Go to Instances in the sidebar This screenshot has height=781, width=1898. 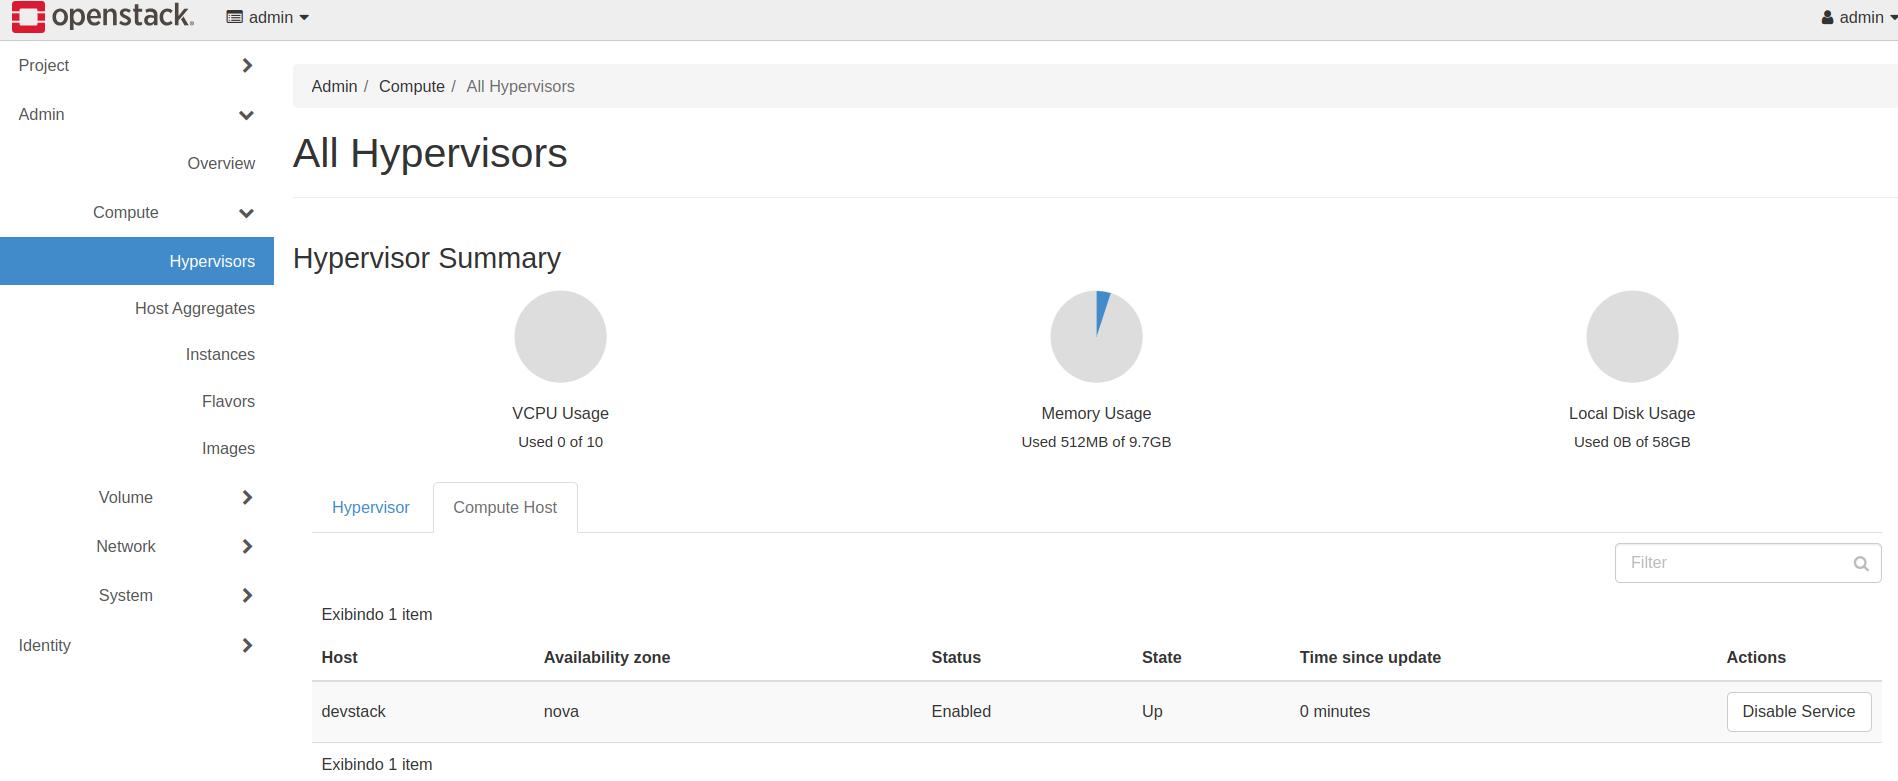pyautogui.click(x=220, y=355)
